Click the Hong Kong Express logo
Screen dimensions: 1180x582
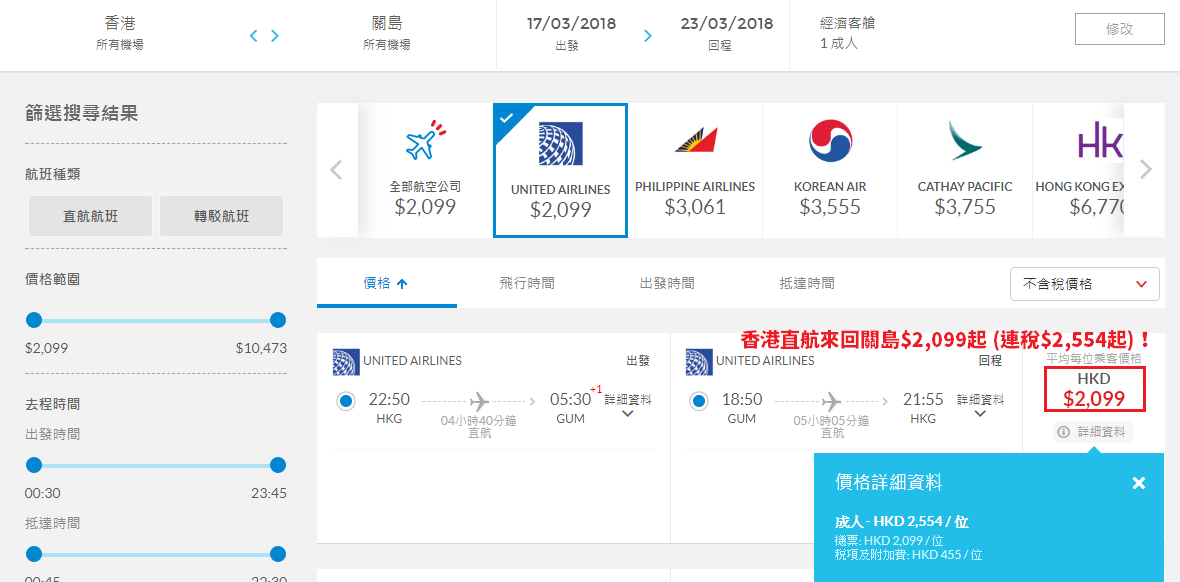point(1099,141)
